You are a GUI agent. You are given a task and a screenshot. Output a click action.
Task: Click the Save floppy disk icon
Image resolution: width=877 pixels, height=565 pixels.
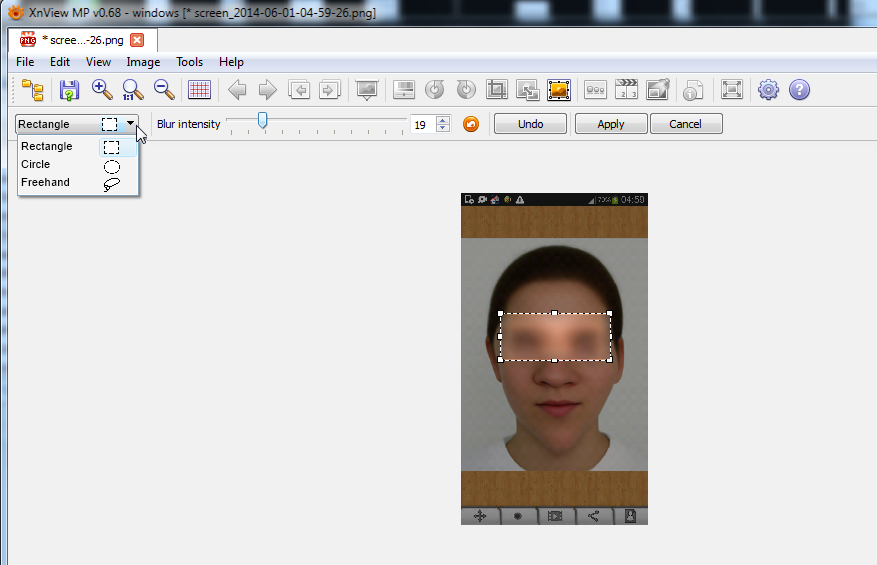pyautogui.click(x=69, y=90)
